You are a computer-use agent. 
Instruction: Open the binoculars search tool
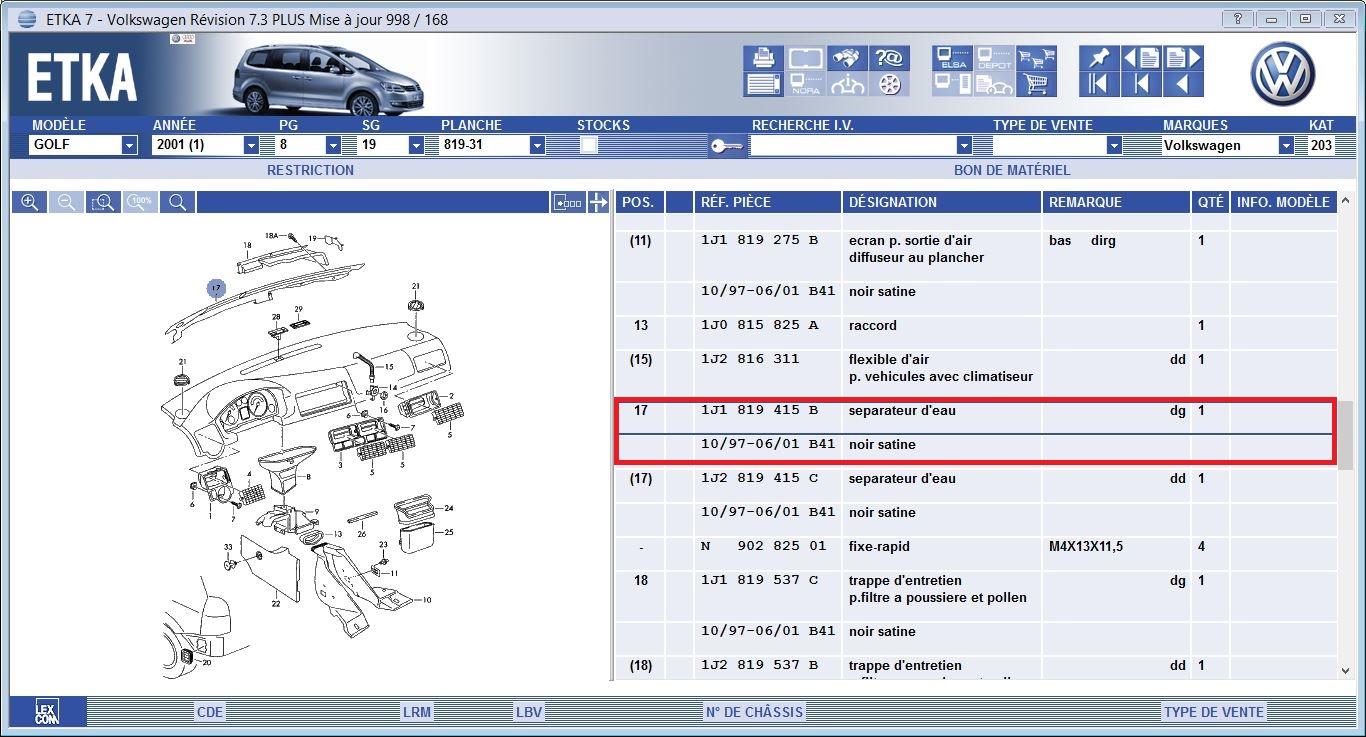pos(847,58)
